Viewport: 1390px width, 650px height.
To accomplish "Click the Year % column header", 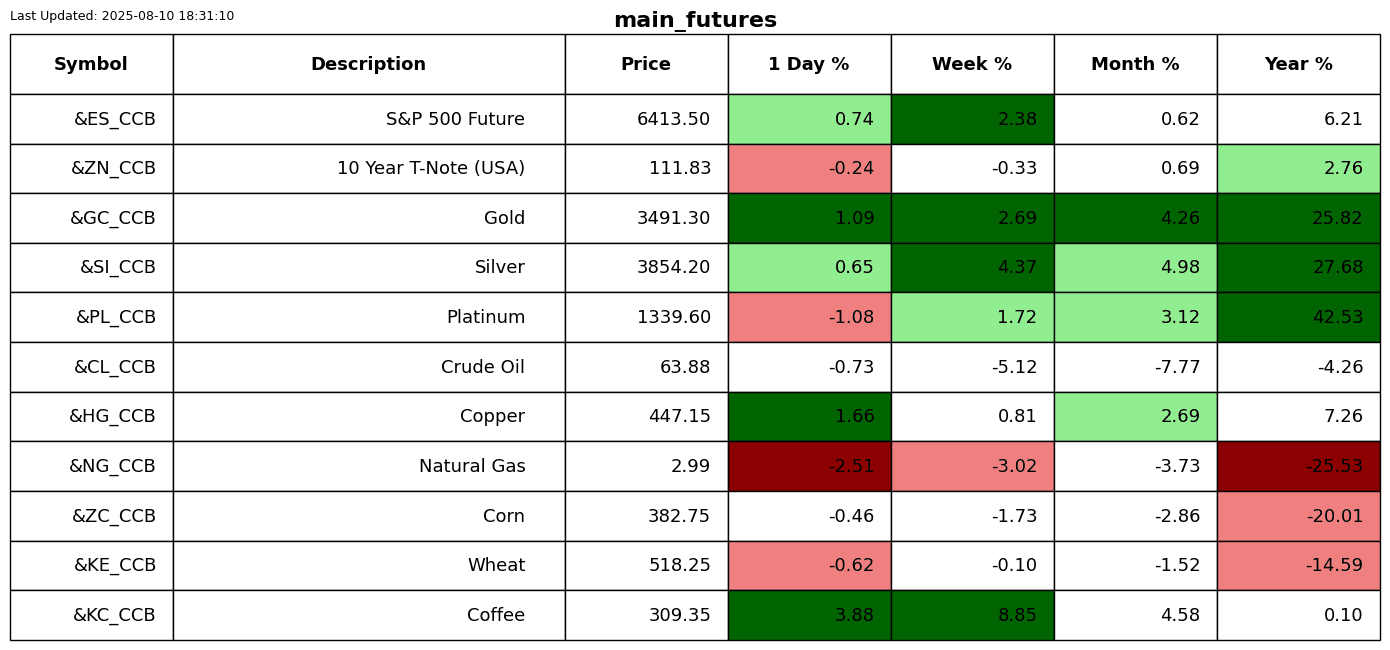I will point(1298,64).
